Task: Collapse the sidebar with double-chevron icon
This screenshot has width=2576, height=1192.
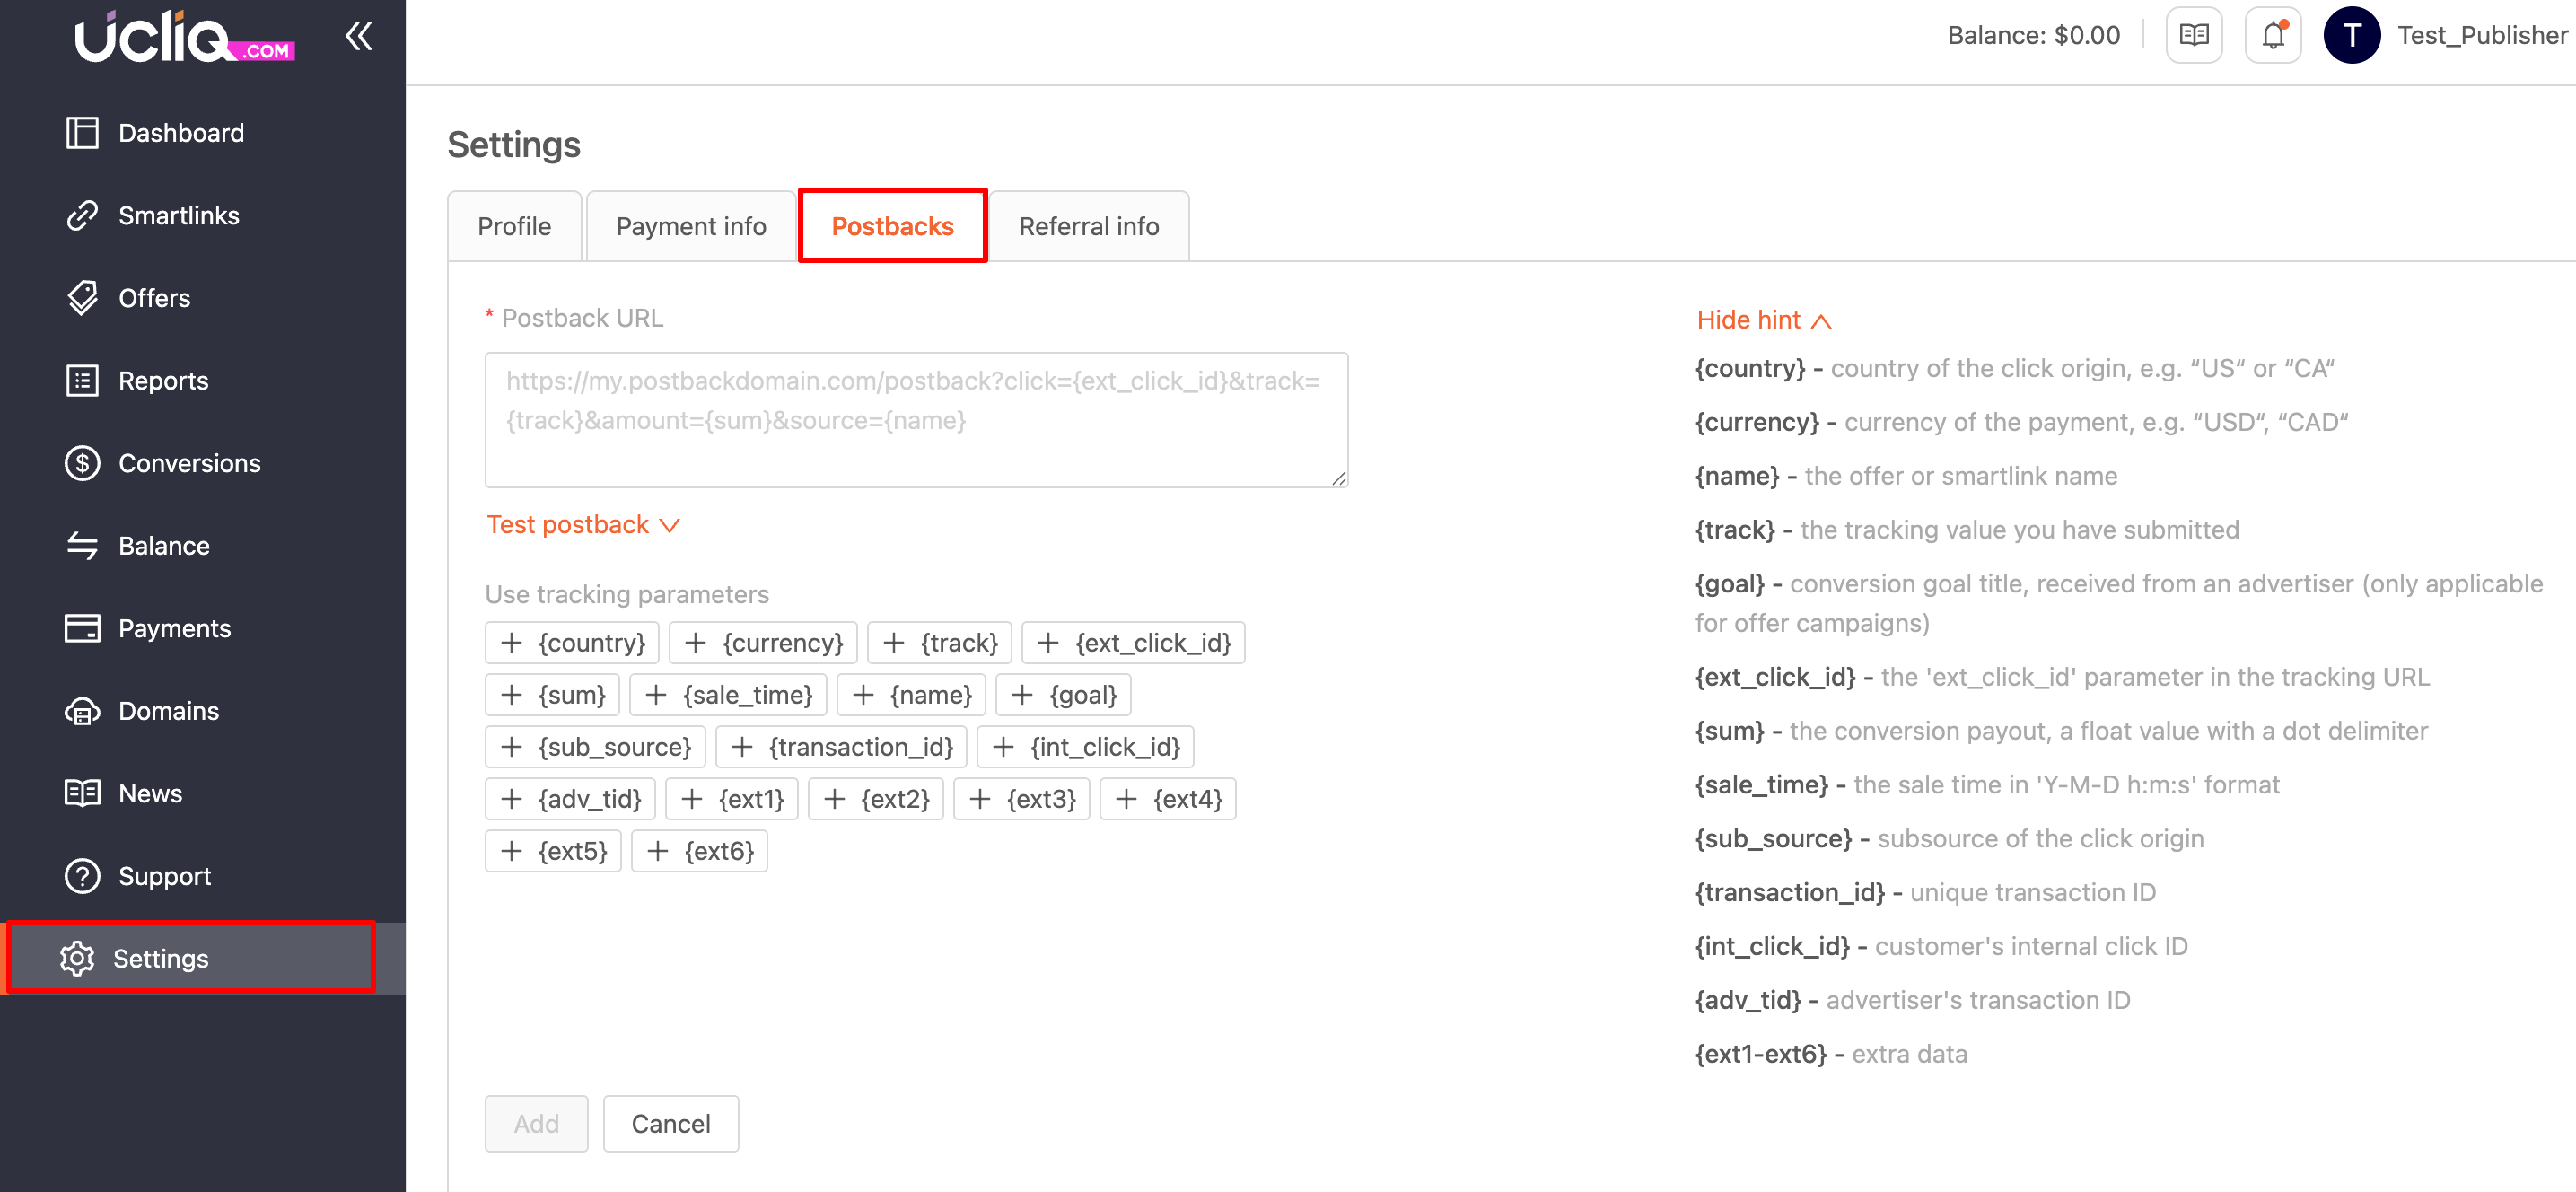Action: (358, 37)
